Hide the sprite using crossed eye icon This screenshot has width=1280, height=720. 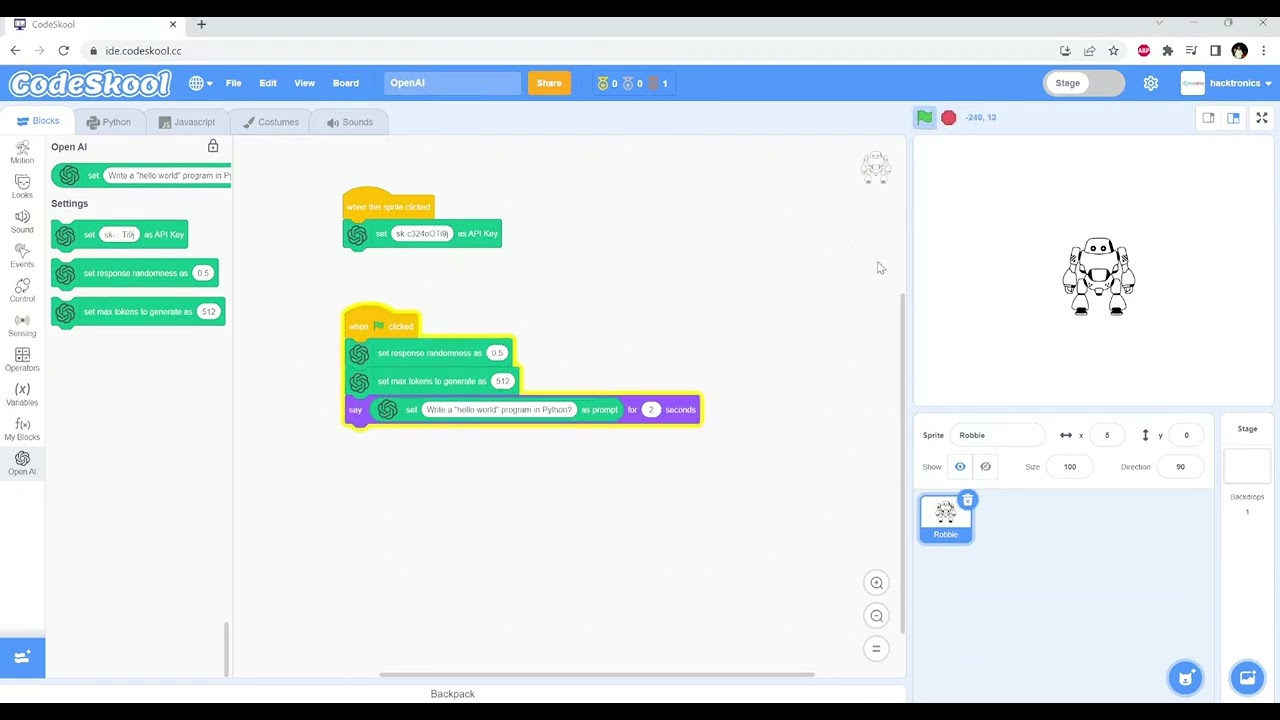pos(985,467)
